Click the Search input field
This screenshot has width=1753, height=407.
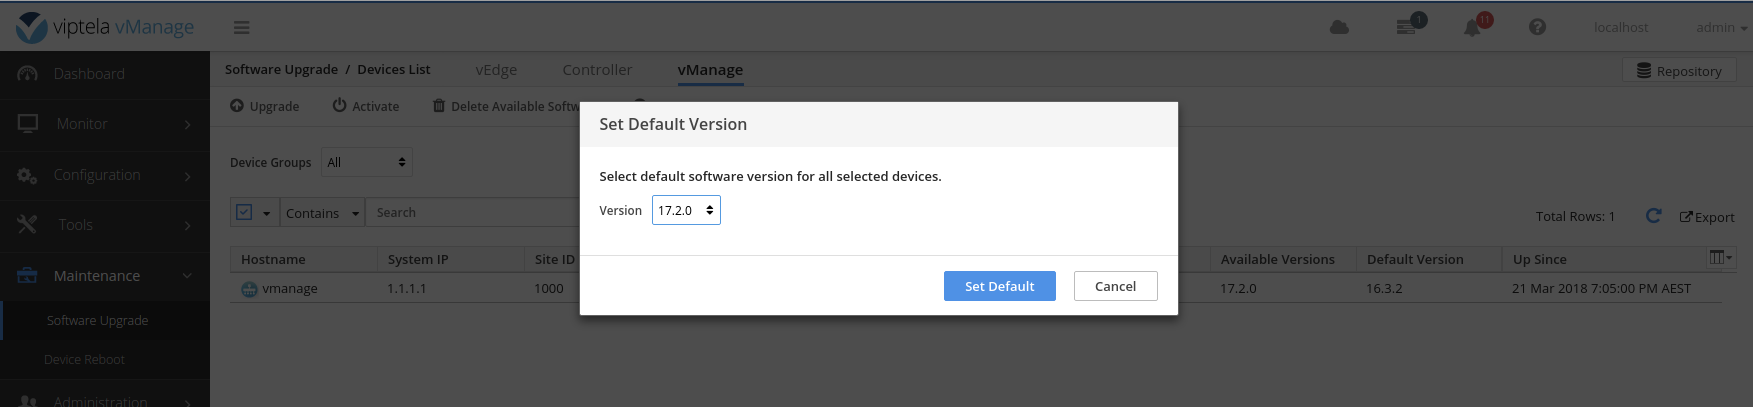pos(470,213)
